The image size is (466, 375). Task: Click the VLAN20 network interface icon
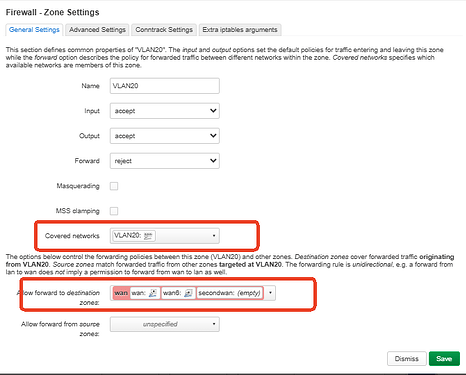click(x=148, y=236)
